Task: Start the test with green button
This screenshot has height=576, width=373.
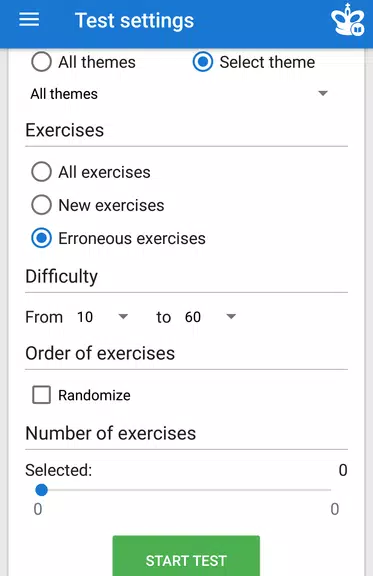Action: pyautogui.click(x=186, y=556)
